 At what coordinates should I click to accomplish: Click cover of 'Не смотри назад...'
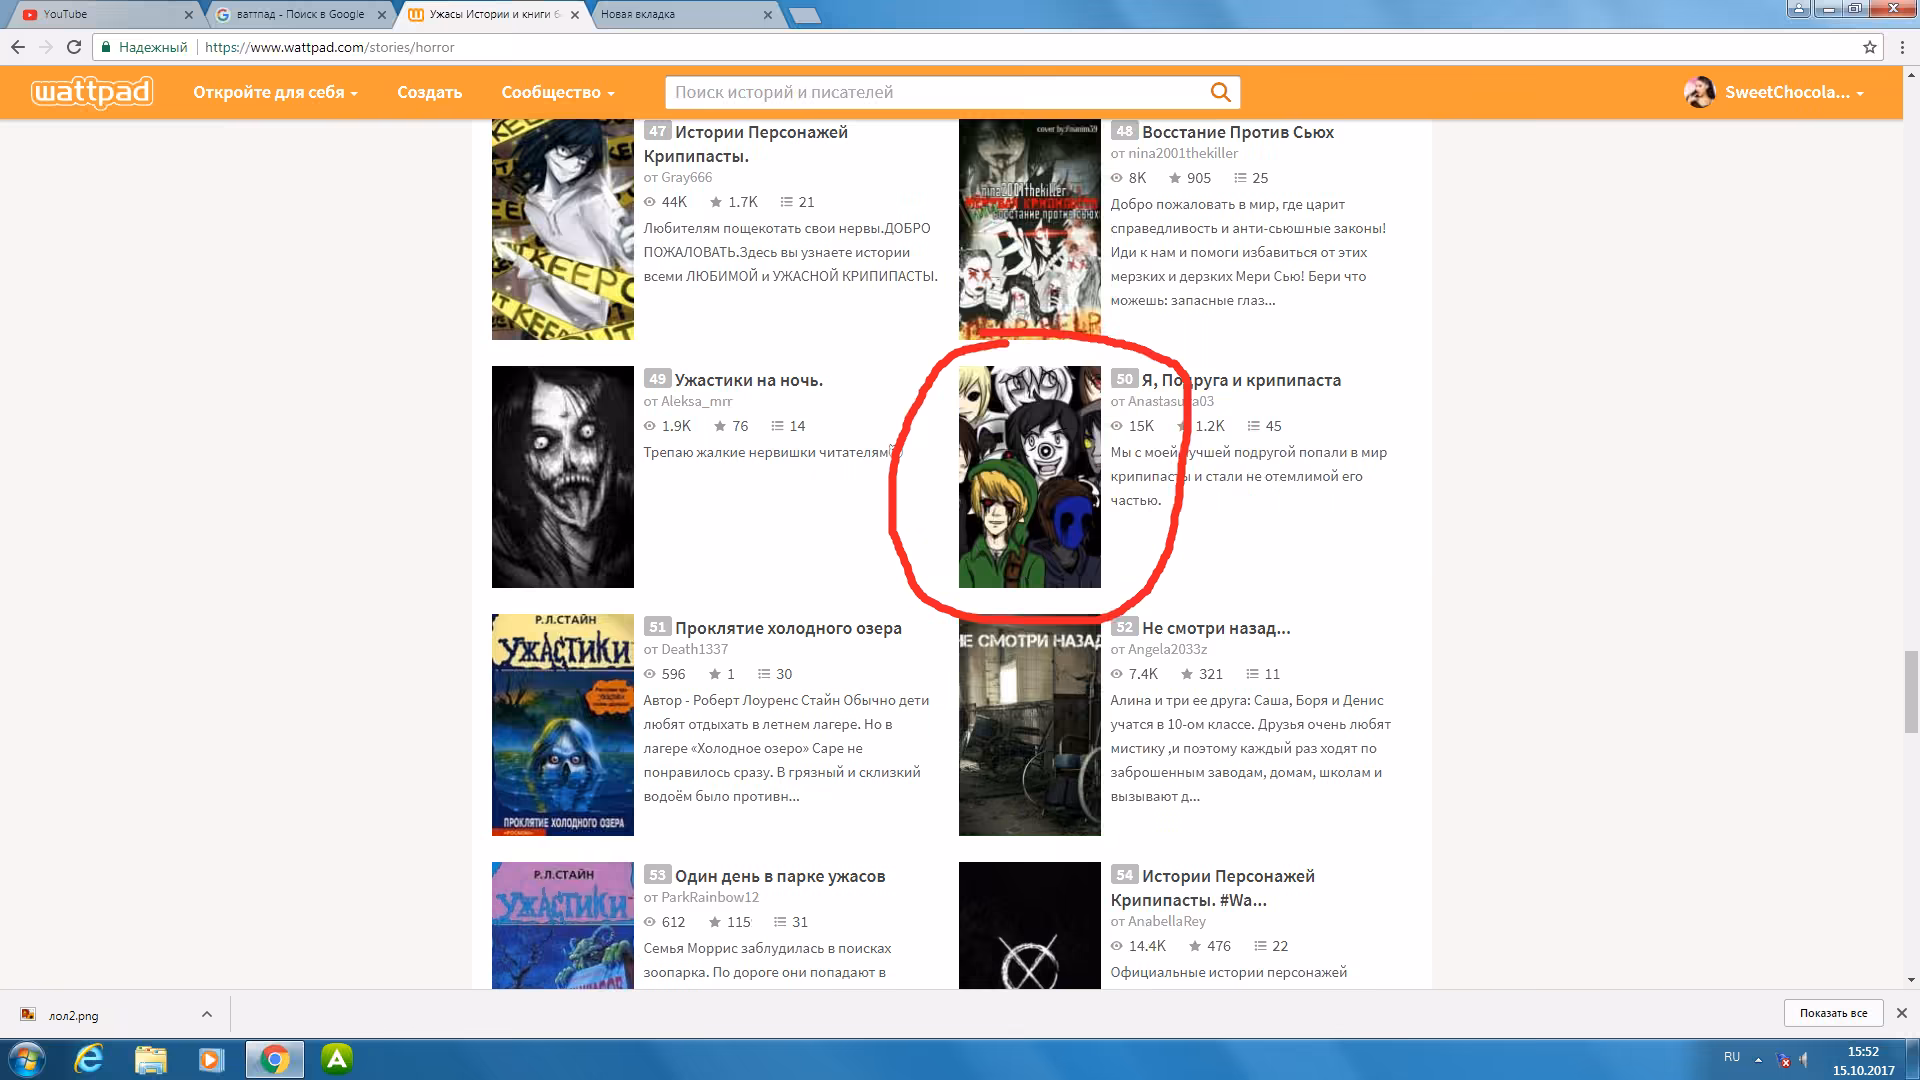coord(1030,725)
